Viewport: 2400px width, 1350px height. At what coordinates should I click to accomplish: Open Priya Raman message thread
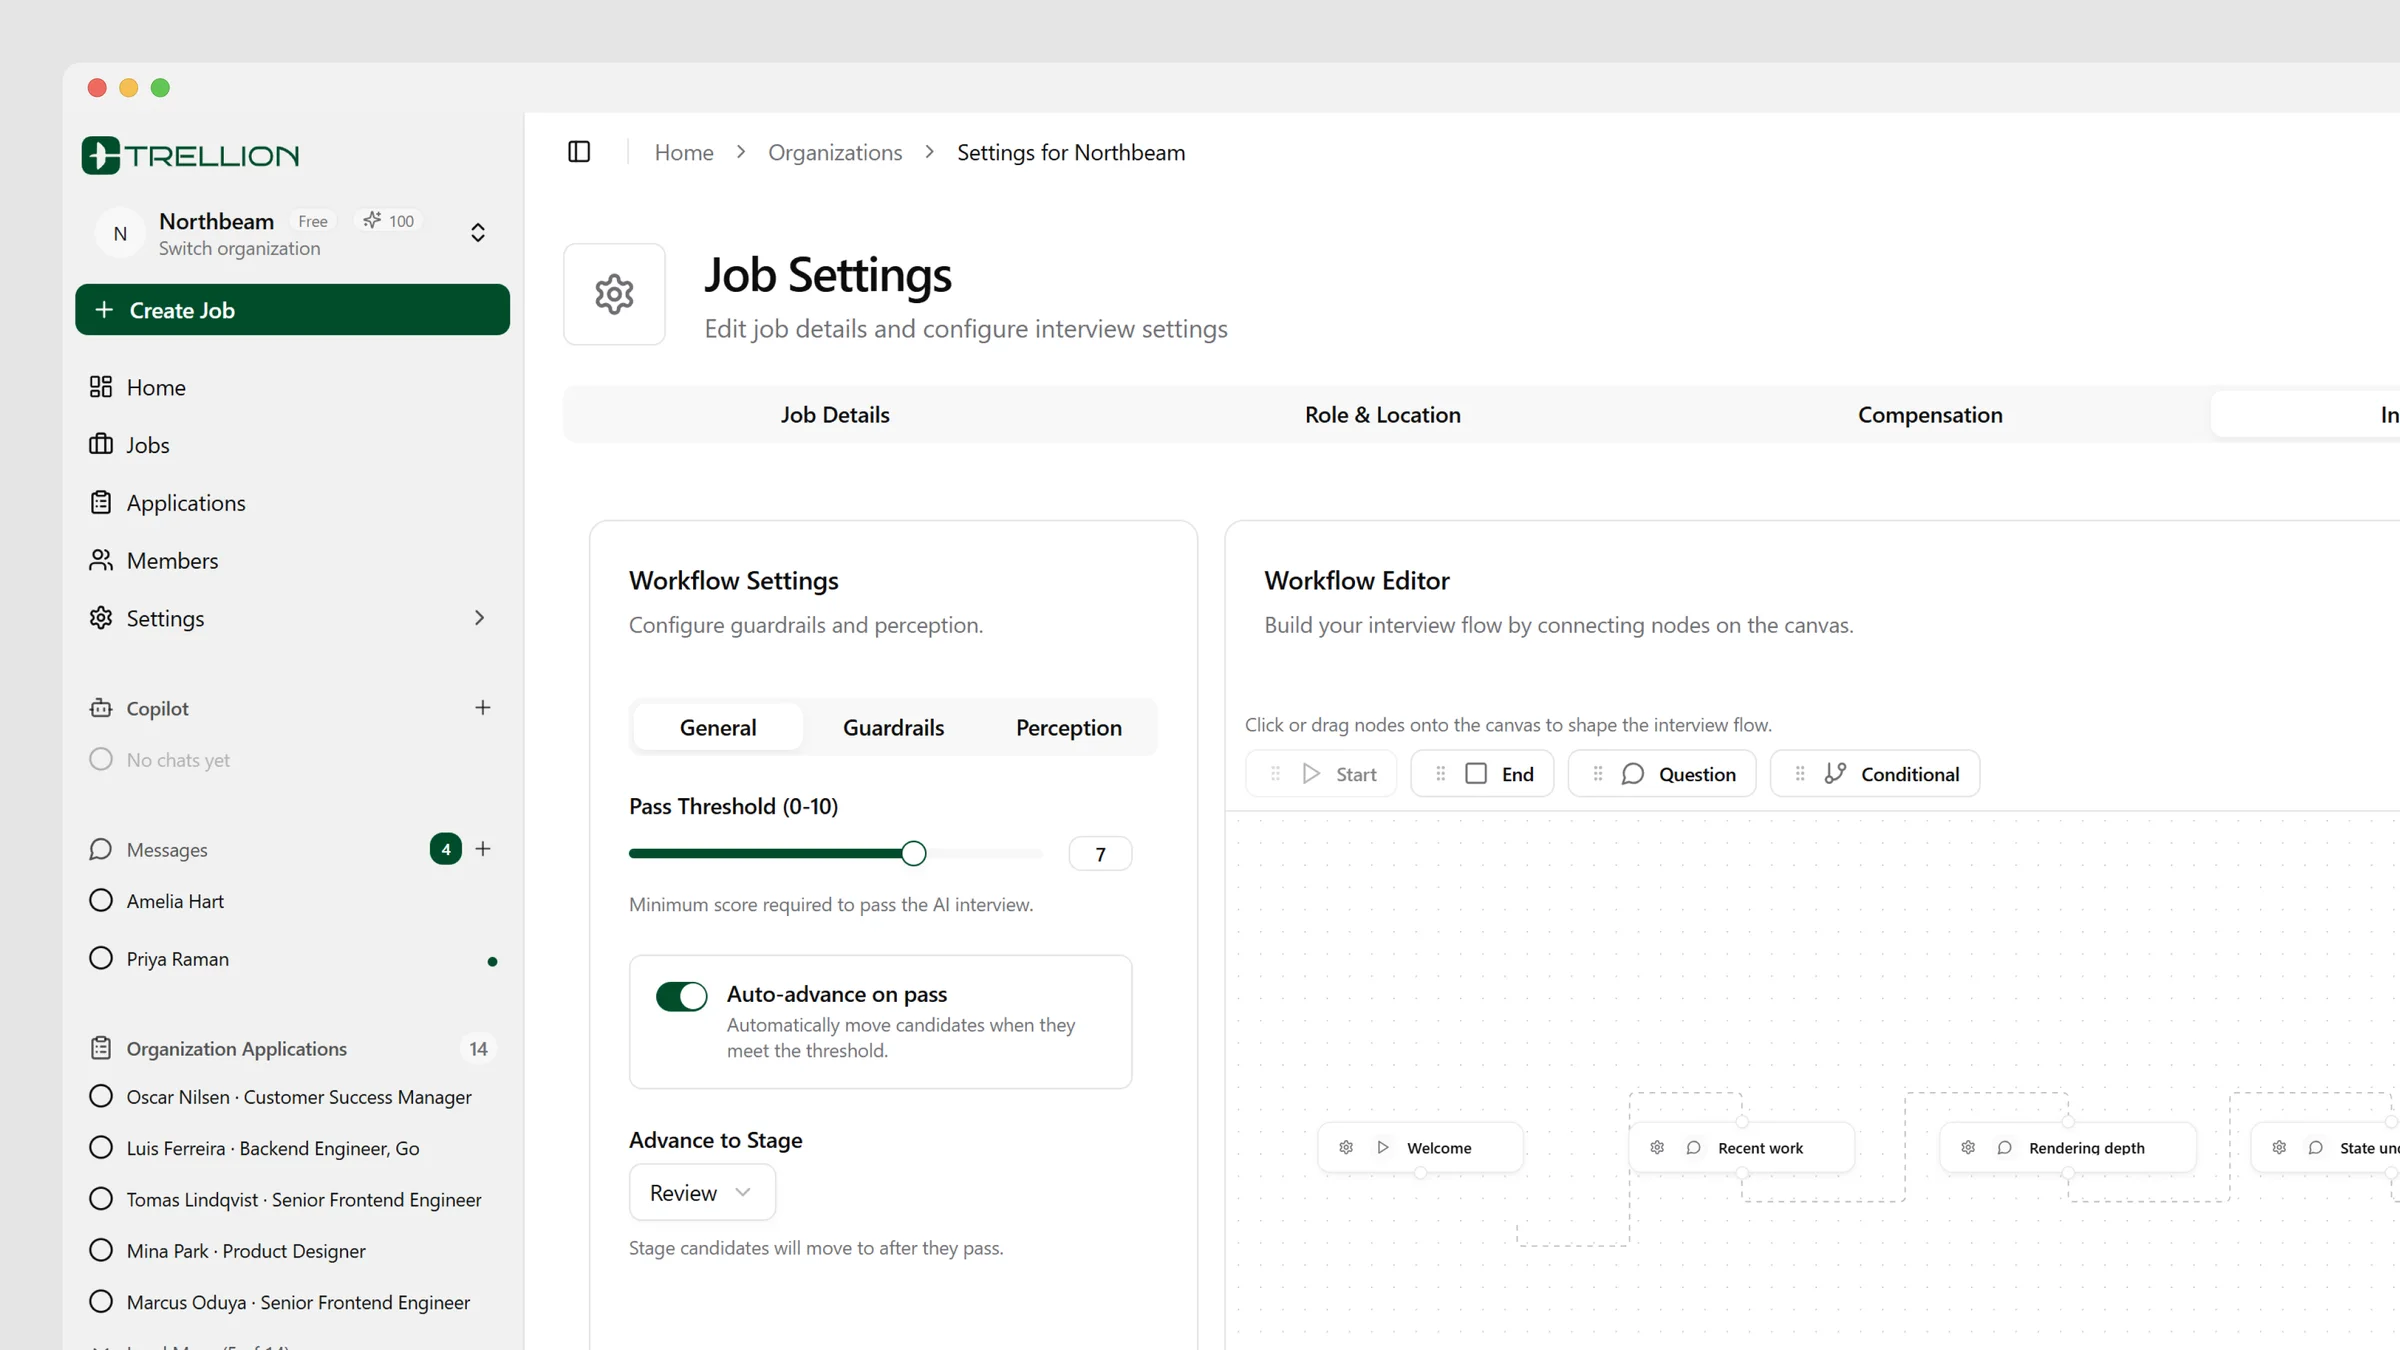coord(292,959)
